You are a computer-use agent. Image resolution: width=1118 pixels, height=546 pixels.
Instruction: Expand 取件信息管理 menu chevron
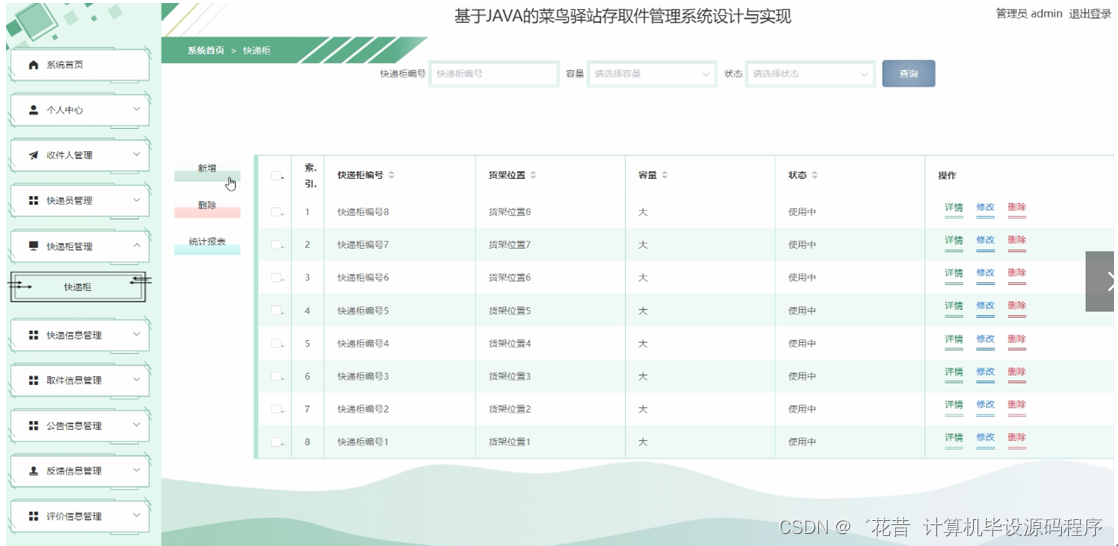(137, 379)
